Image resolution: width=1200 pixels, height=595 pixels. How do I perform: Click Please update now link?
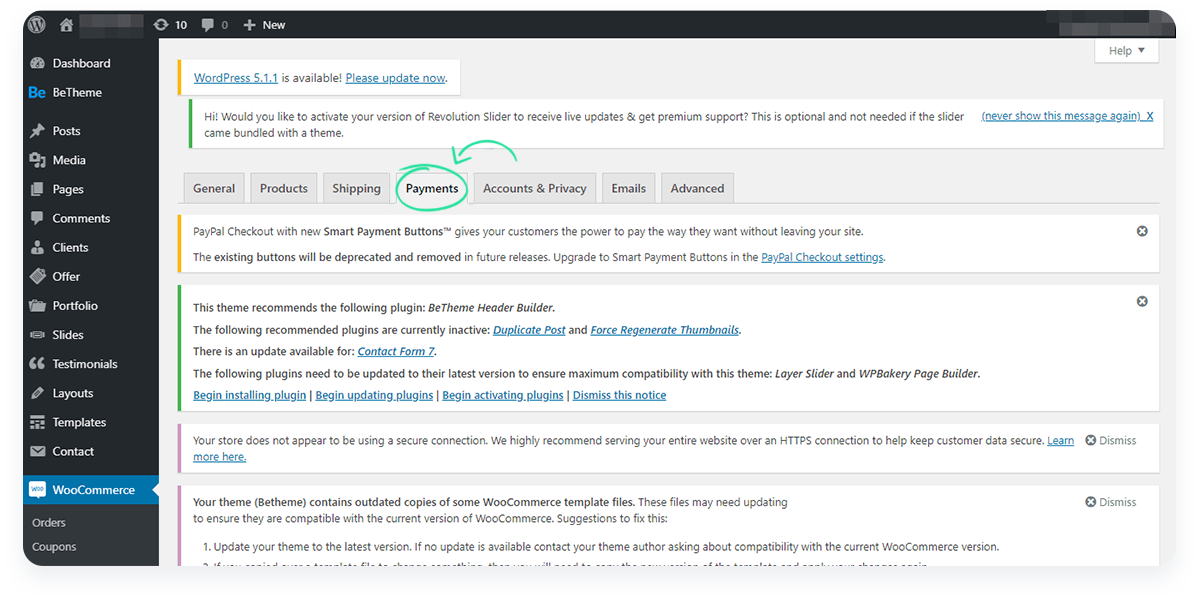point(395,77)
